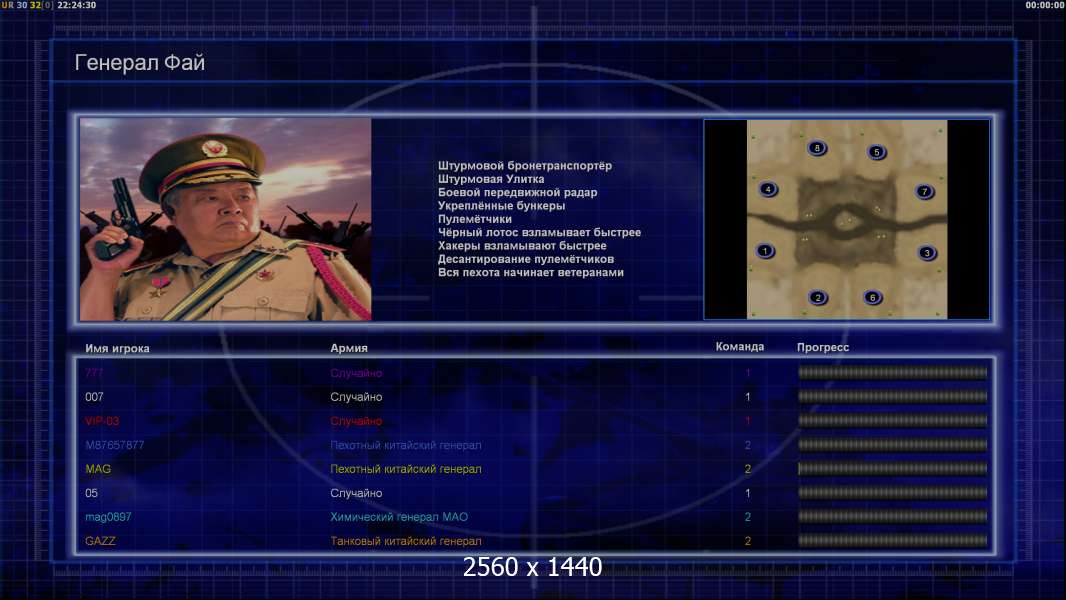Viewport: 1066px width, 600px height.
Task: Click the loading progress bar for 05
Action: tap(893, 493)
